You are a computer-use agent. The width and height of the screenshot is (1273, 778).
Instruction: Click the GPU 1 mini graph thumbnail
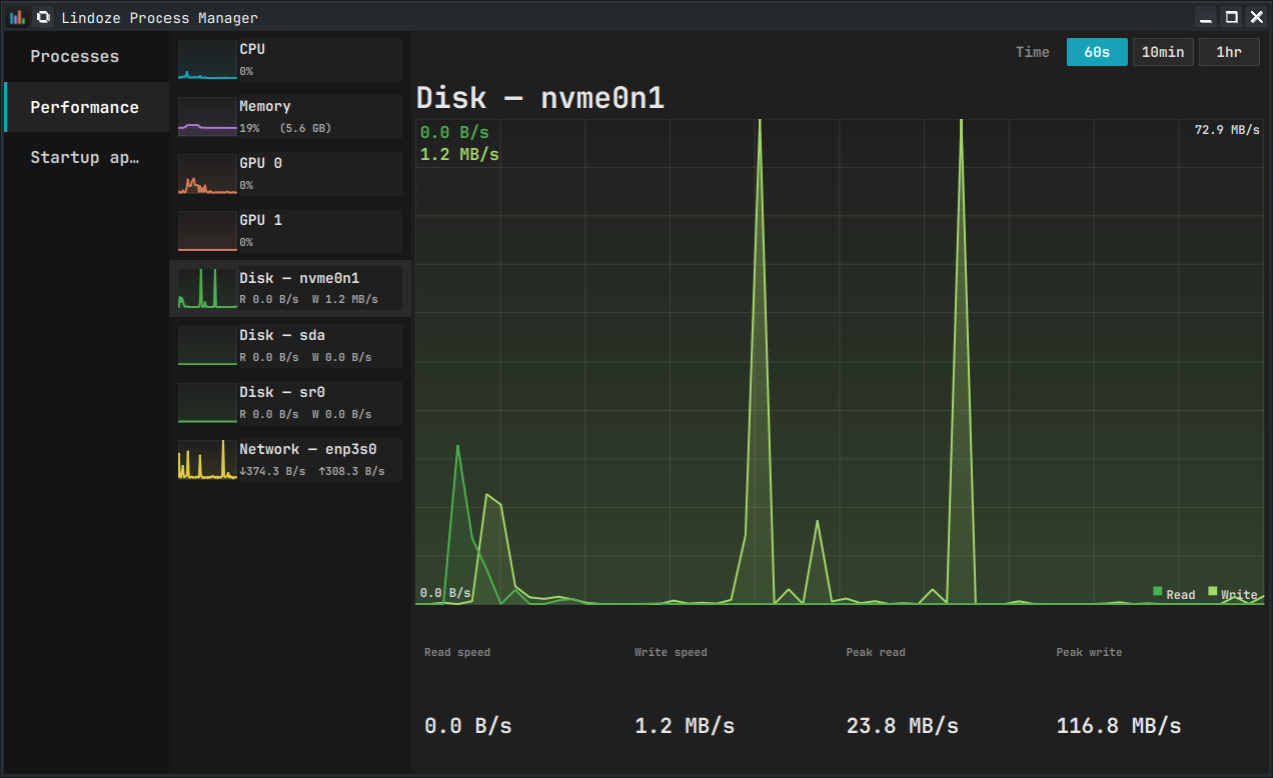(207, 231)
